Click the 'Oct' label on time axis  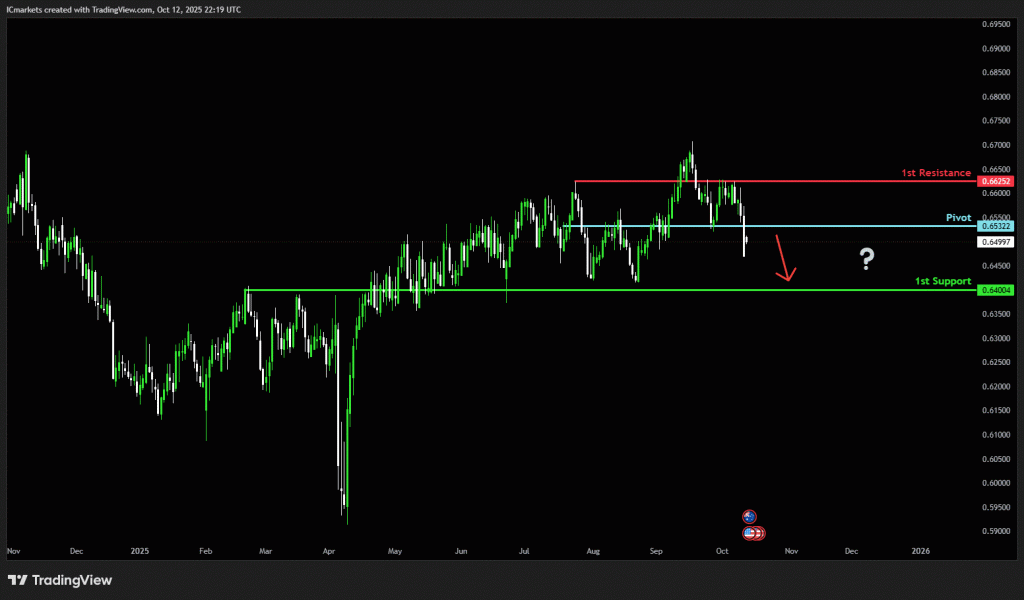(721, 550)
